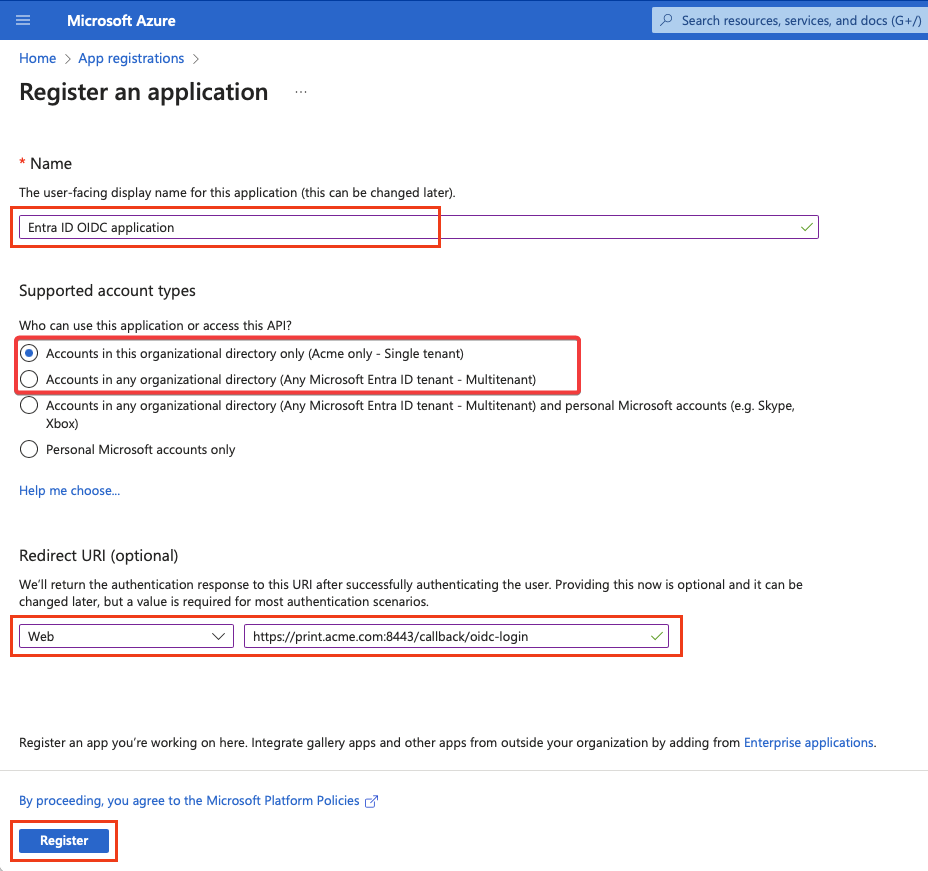Open the ellipsis more options menu
The width and height of the screenshot is (928, 871).
(300, 93)
